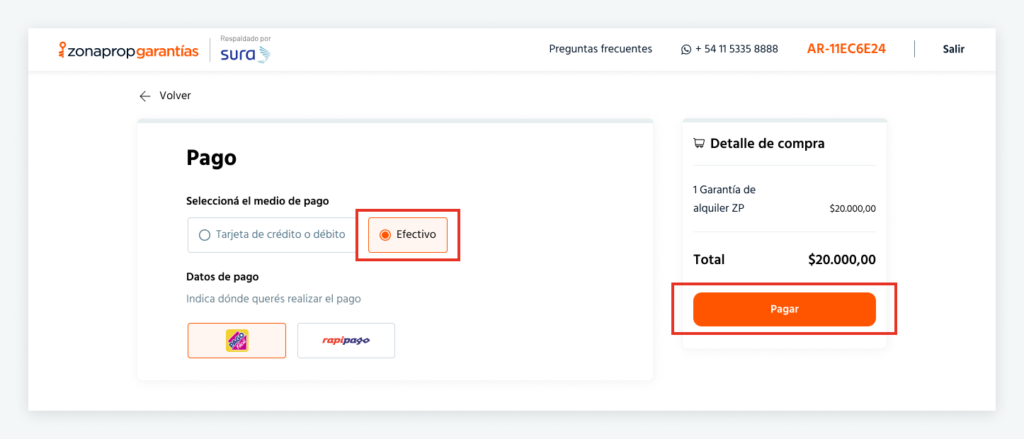Viewport: 1024px width, 439px height.
Task: Select the Pago Fácil payment option
Action: pos(236,340)
